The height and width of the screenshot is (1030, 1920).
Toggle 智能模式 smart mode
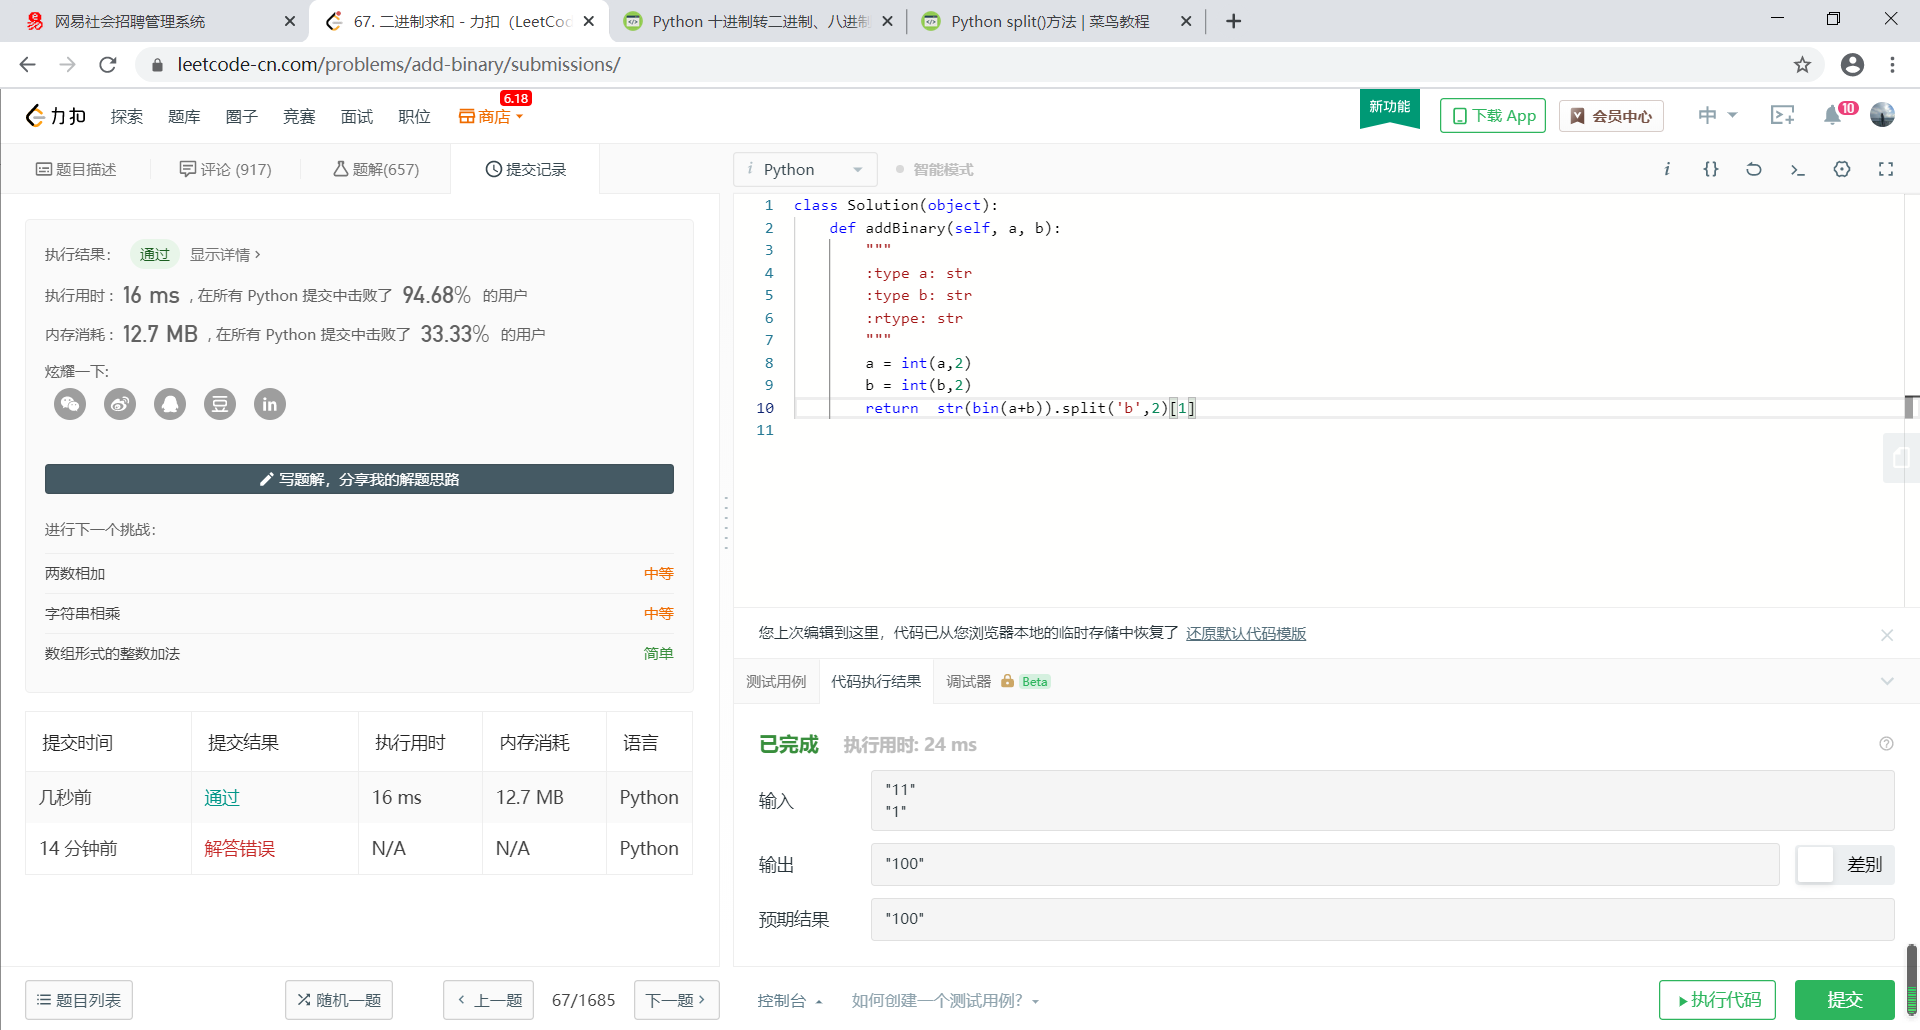[934, 170]
